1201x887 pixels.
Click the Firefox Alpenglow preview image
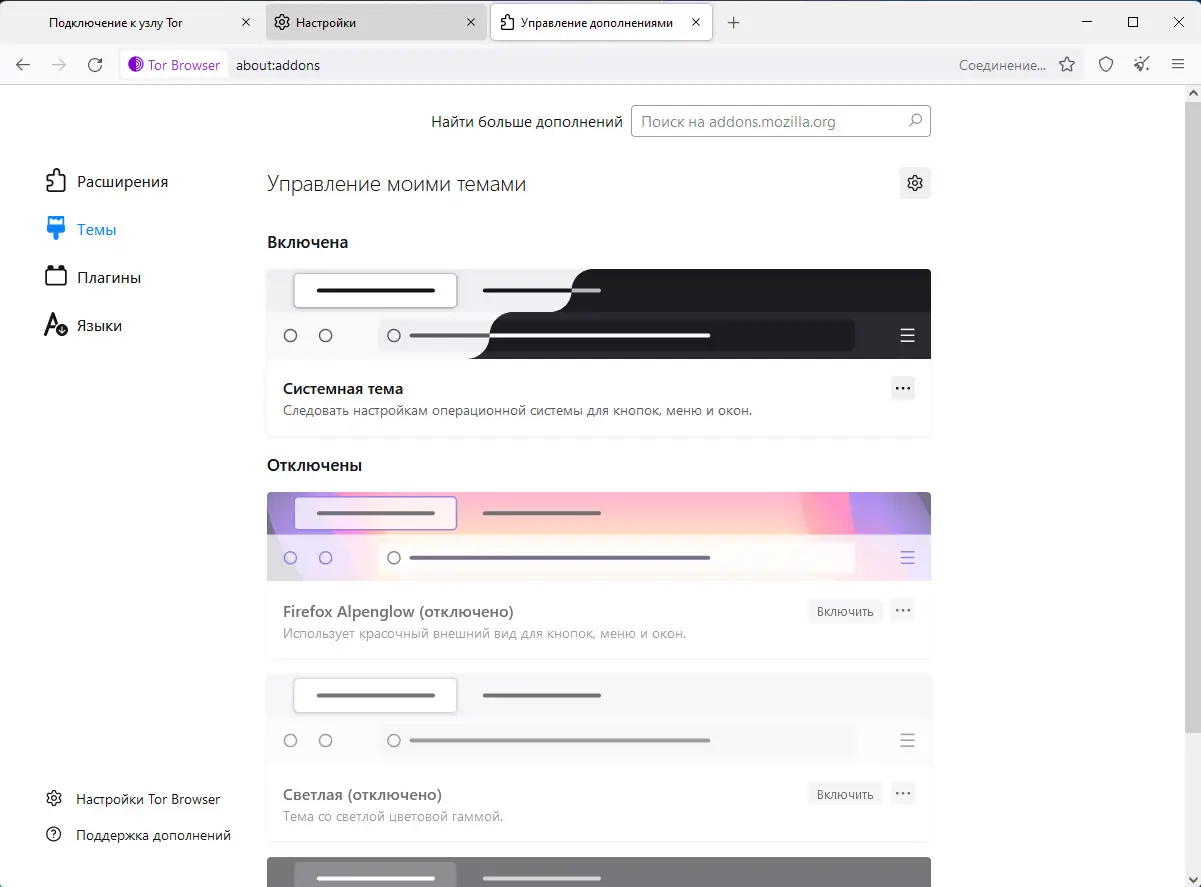pyautogui.click(x=599, y=537)
